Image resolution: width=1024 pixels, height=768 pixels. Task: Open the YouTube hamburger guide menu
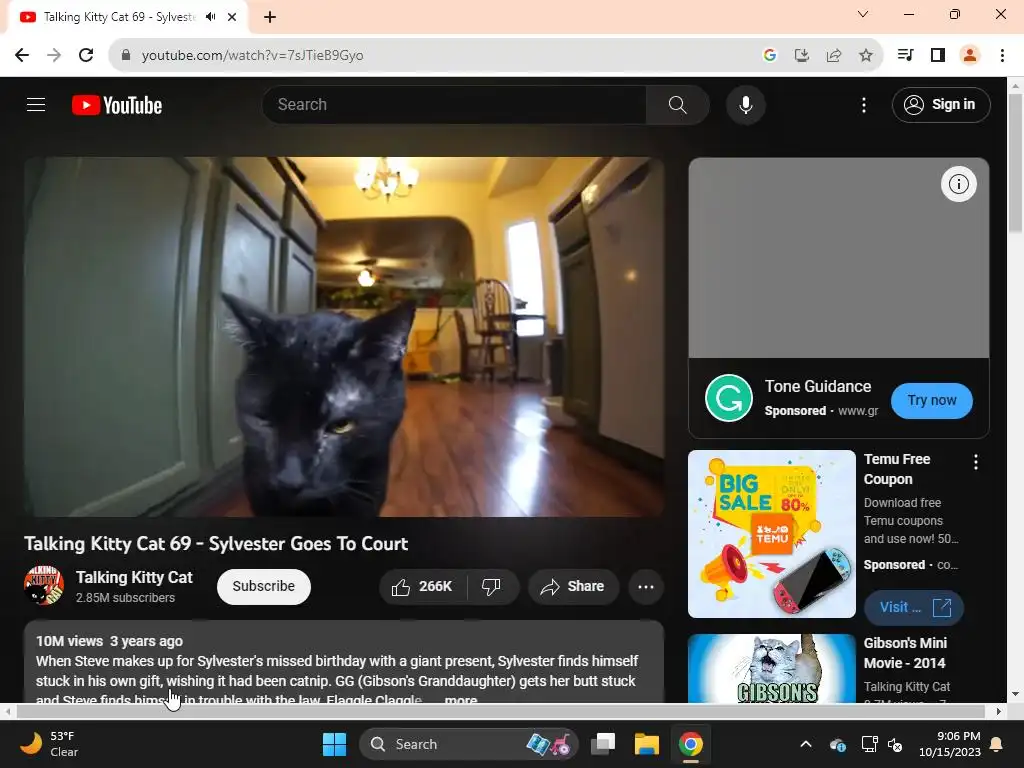coord(36,104)
